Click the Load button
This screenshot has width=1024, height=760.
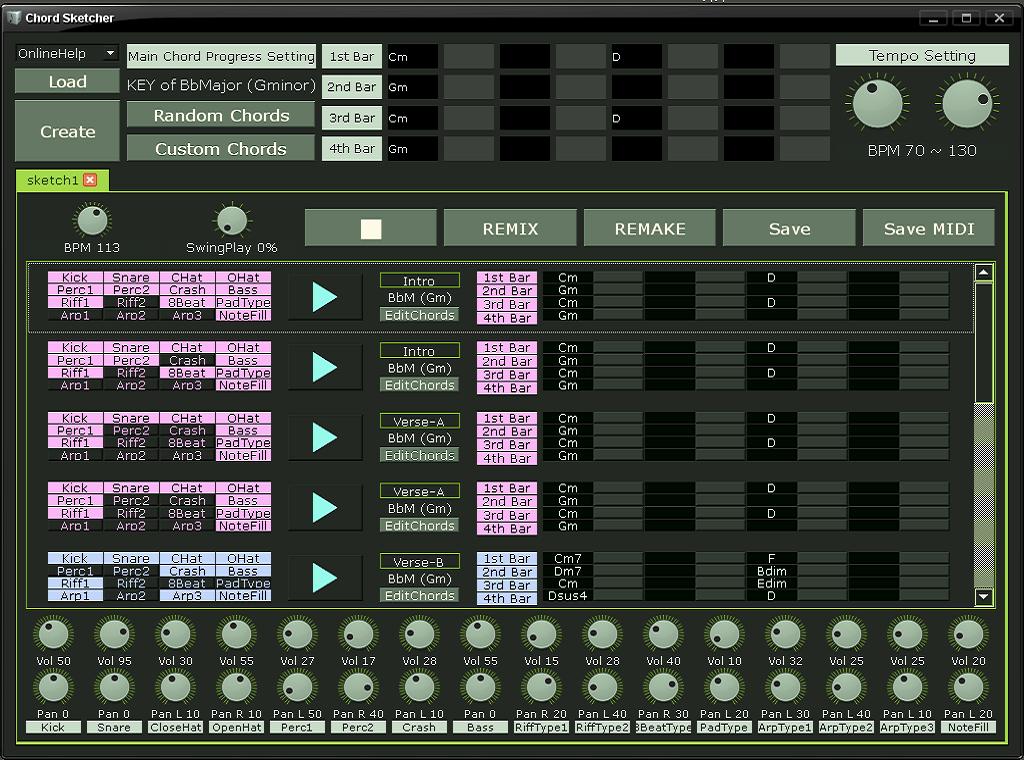[67, 82]
